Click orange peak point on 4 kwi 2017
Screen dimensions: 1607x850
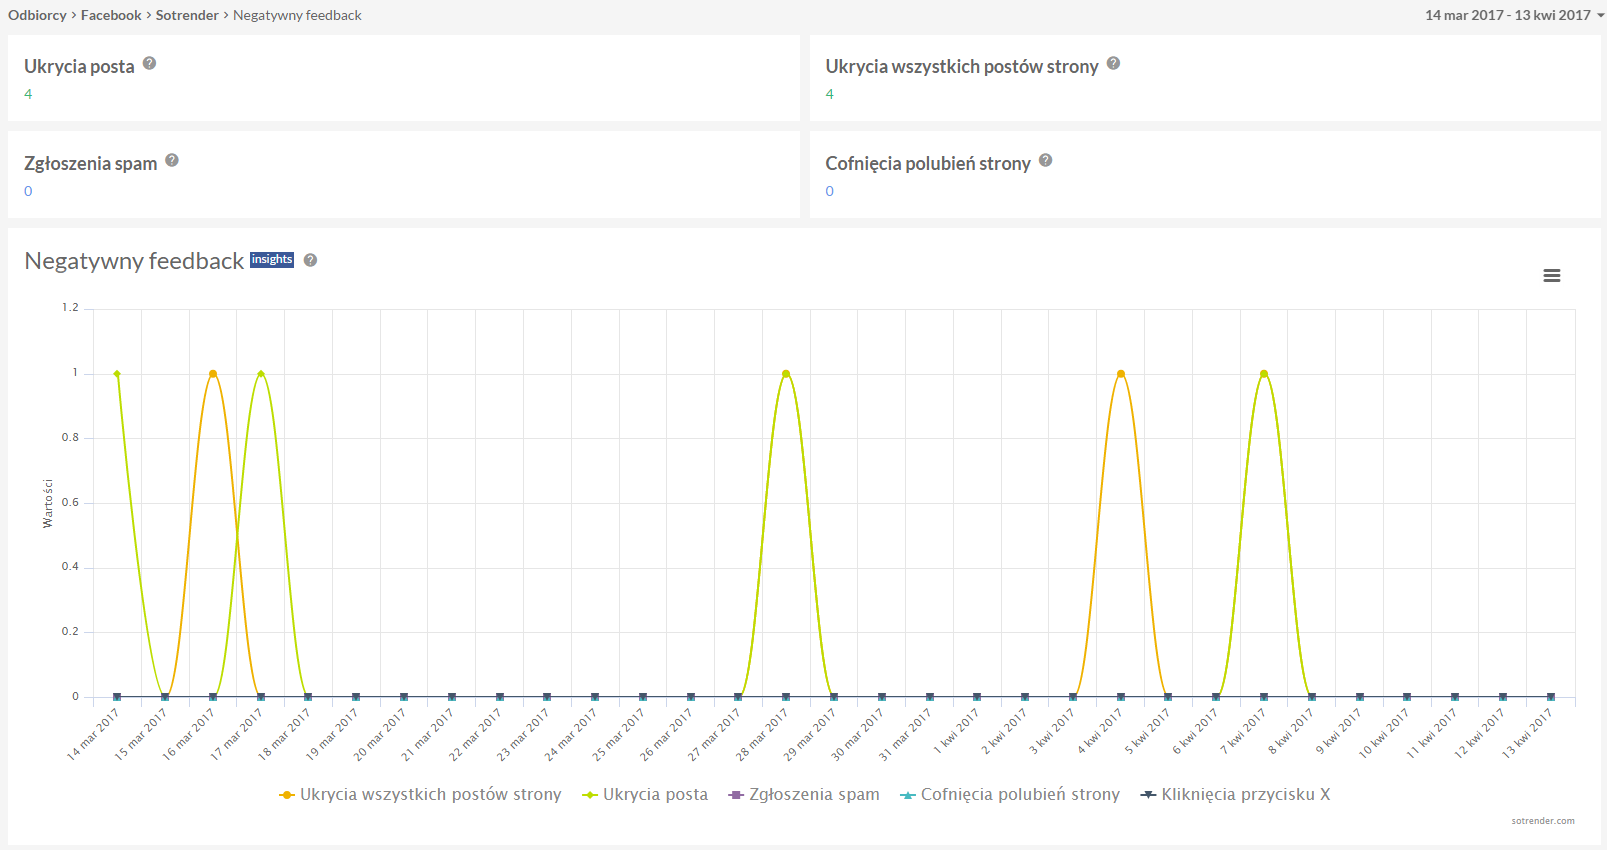(x=1121, y=374)
